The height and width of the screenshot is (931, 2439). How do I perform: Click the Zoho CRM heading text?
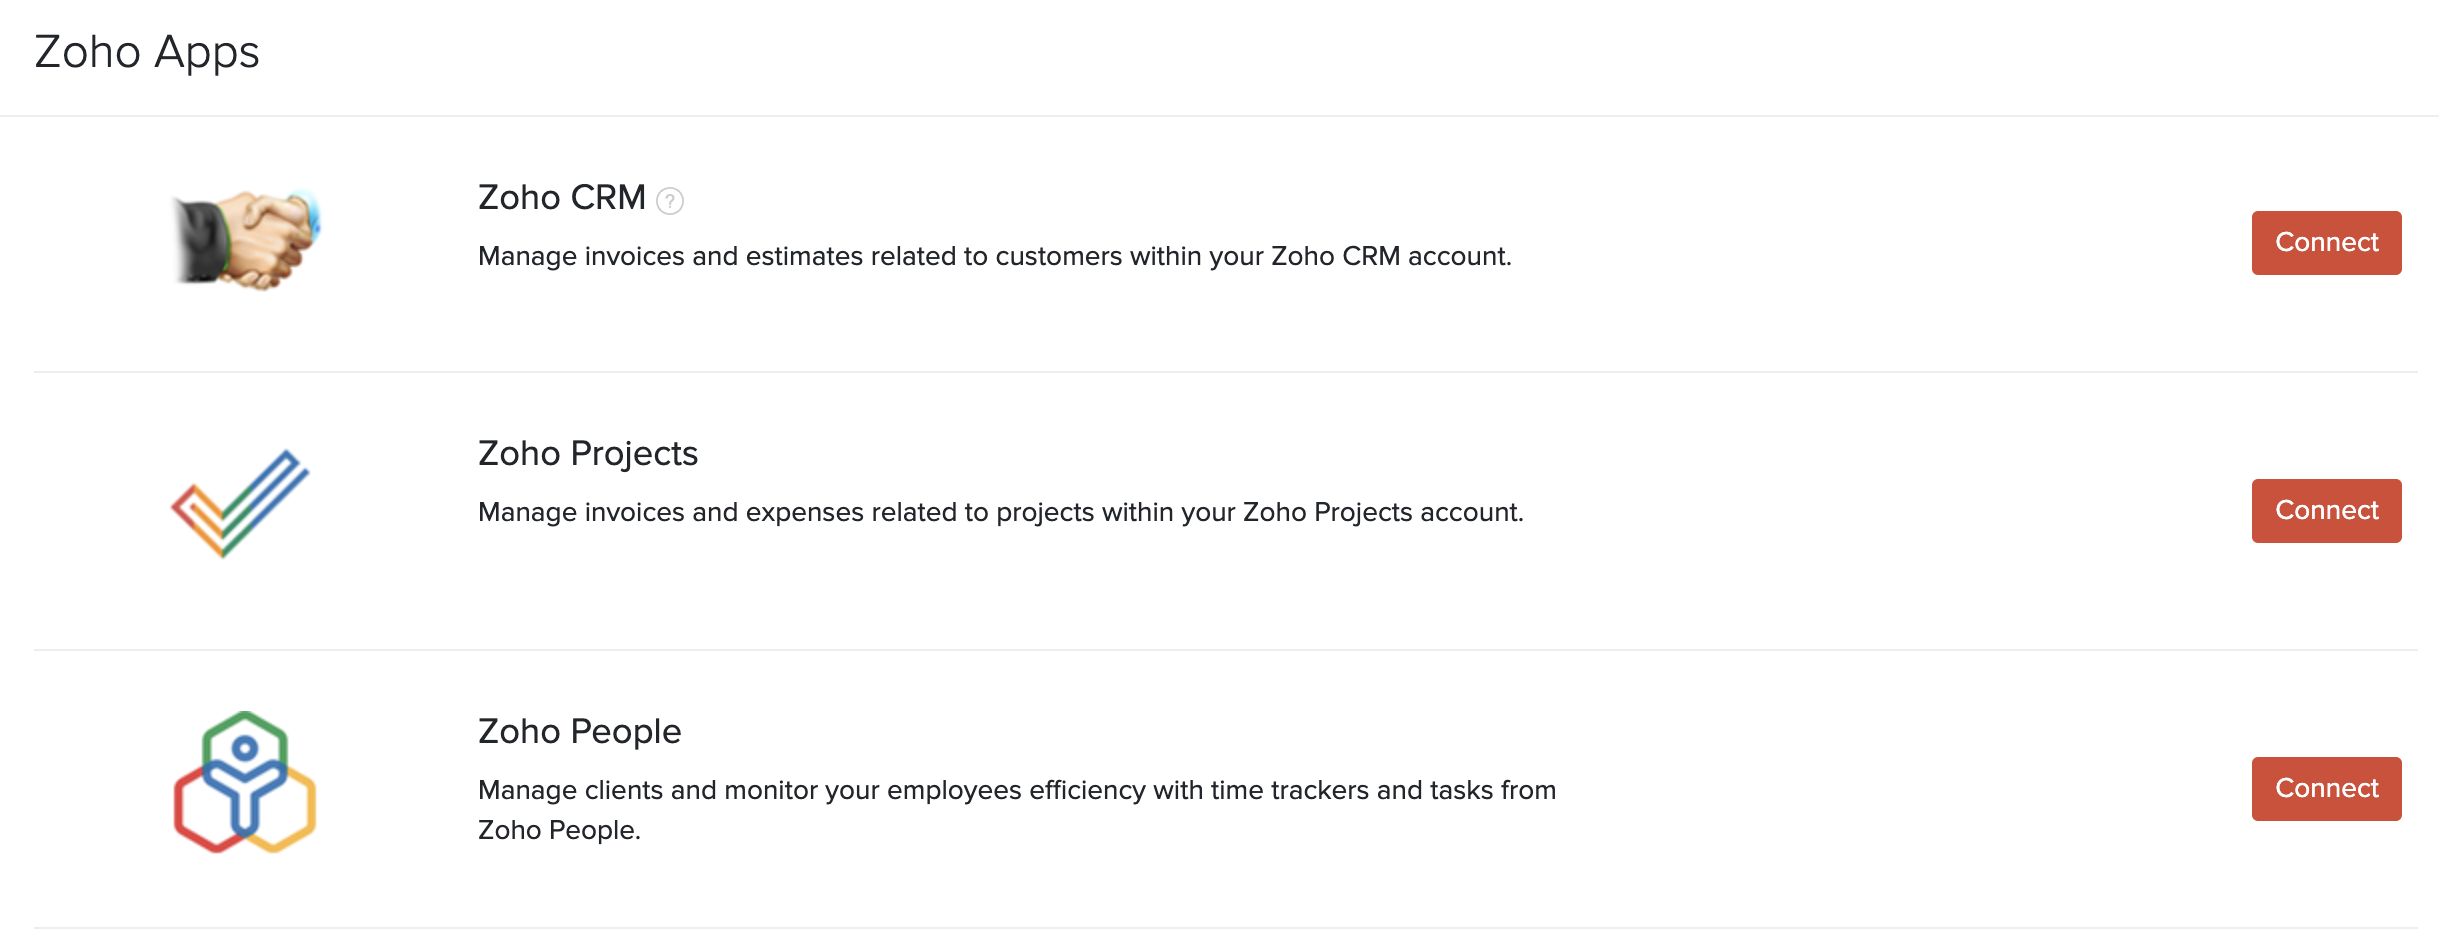[x=562, y=198]
